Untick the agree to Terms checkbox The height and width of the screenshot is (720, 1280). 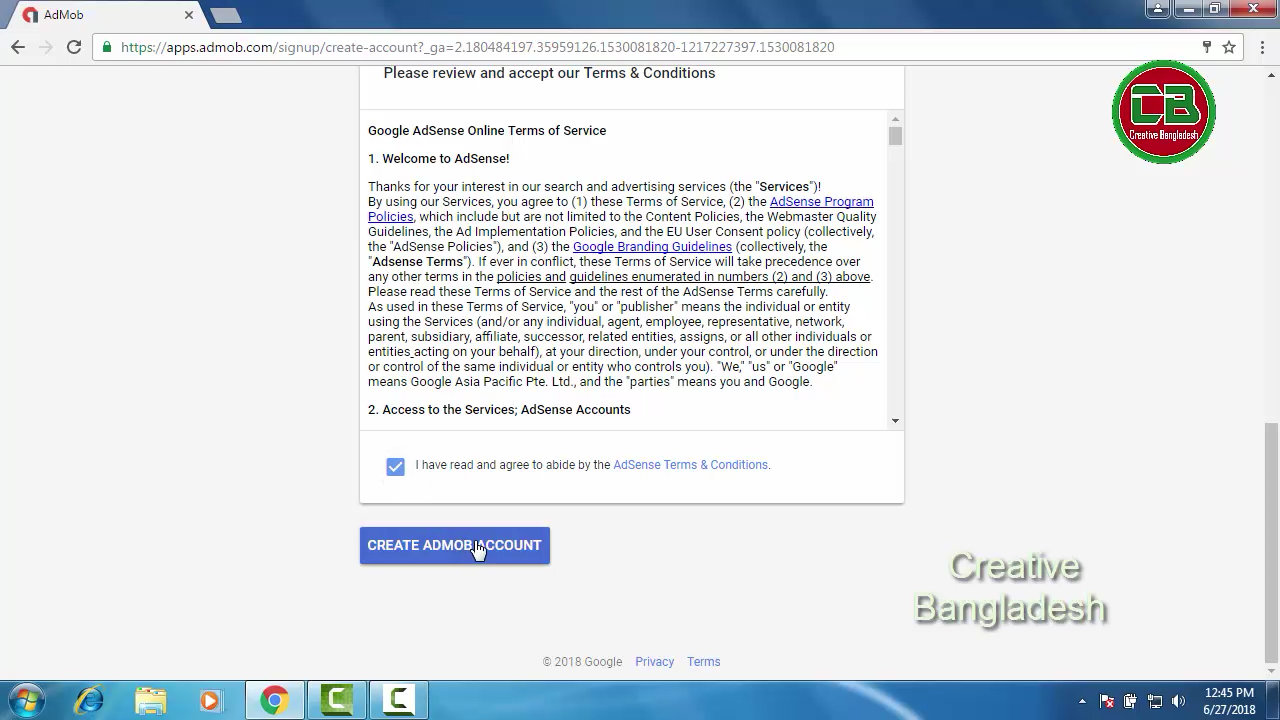pos(395,466)
